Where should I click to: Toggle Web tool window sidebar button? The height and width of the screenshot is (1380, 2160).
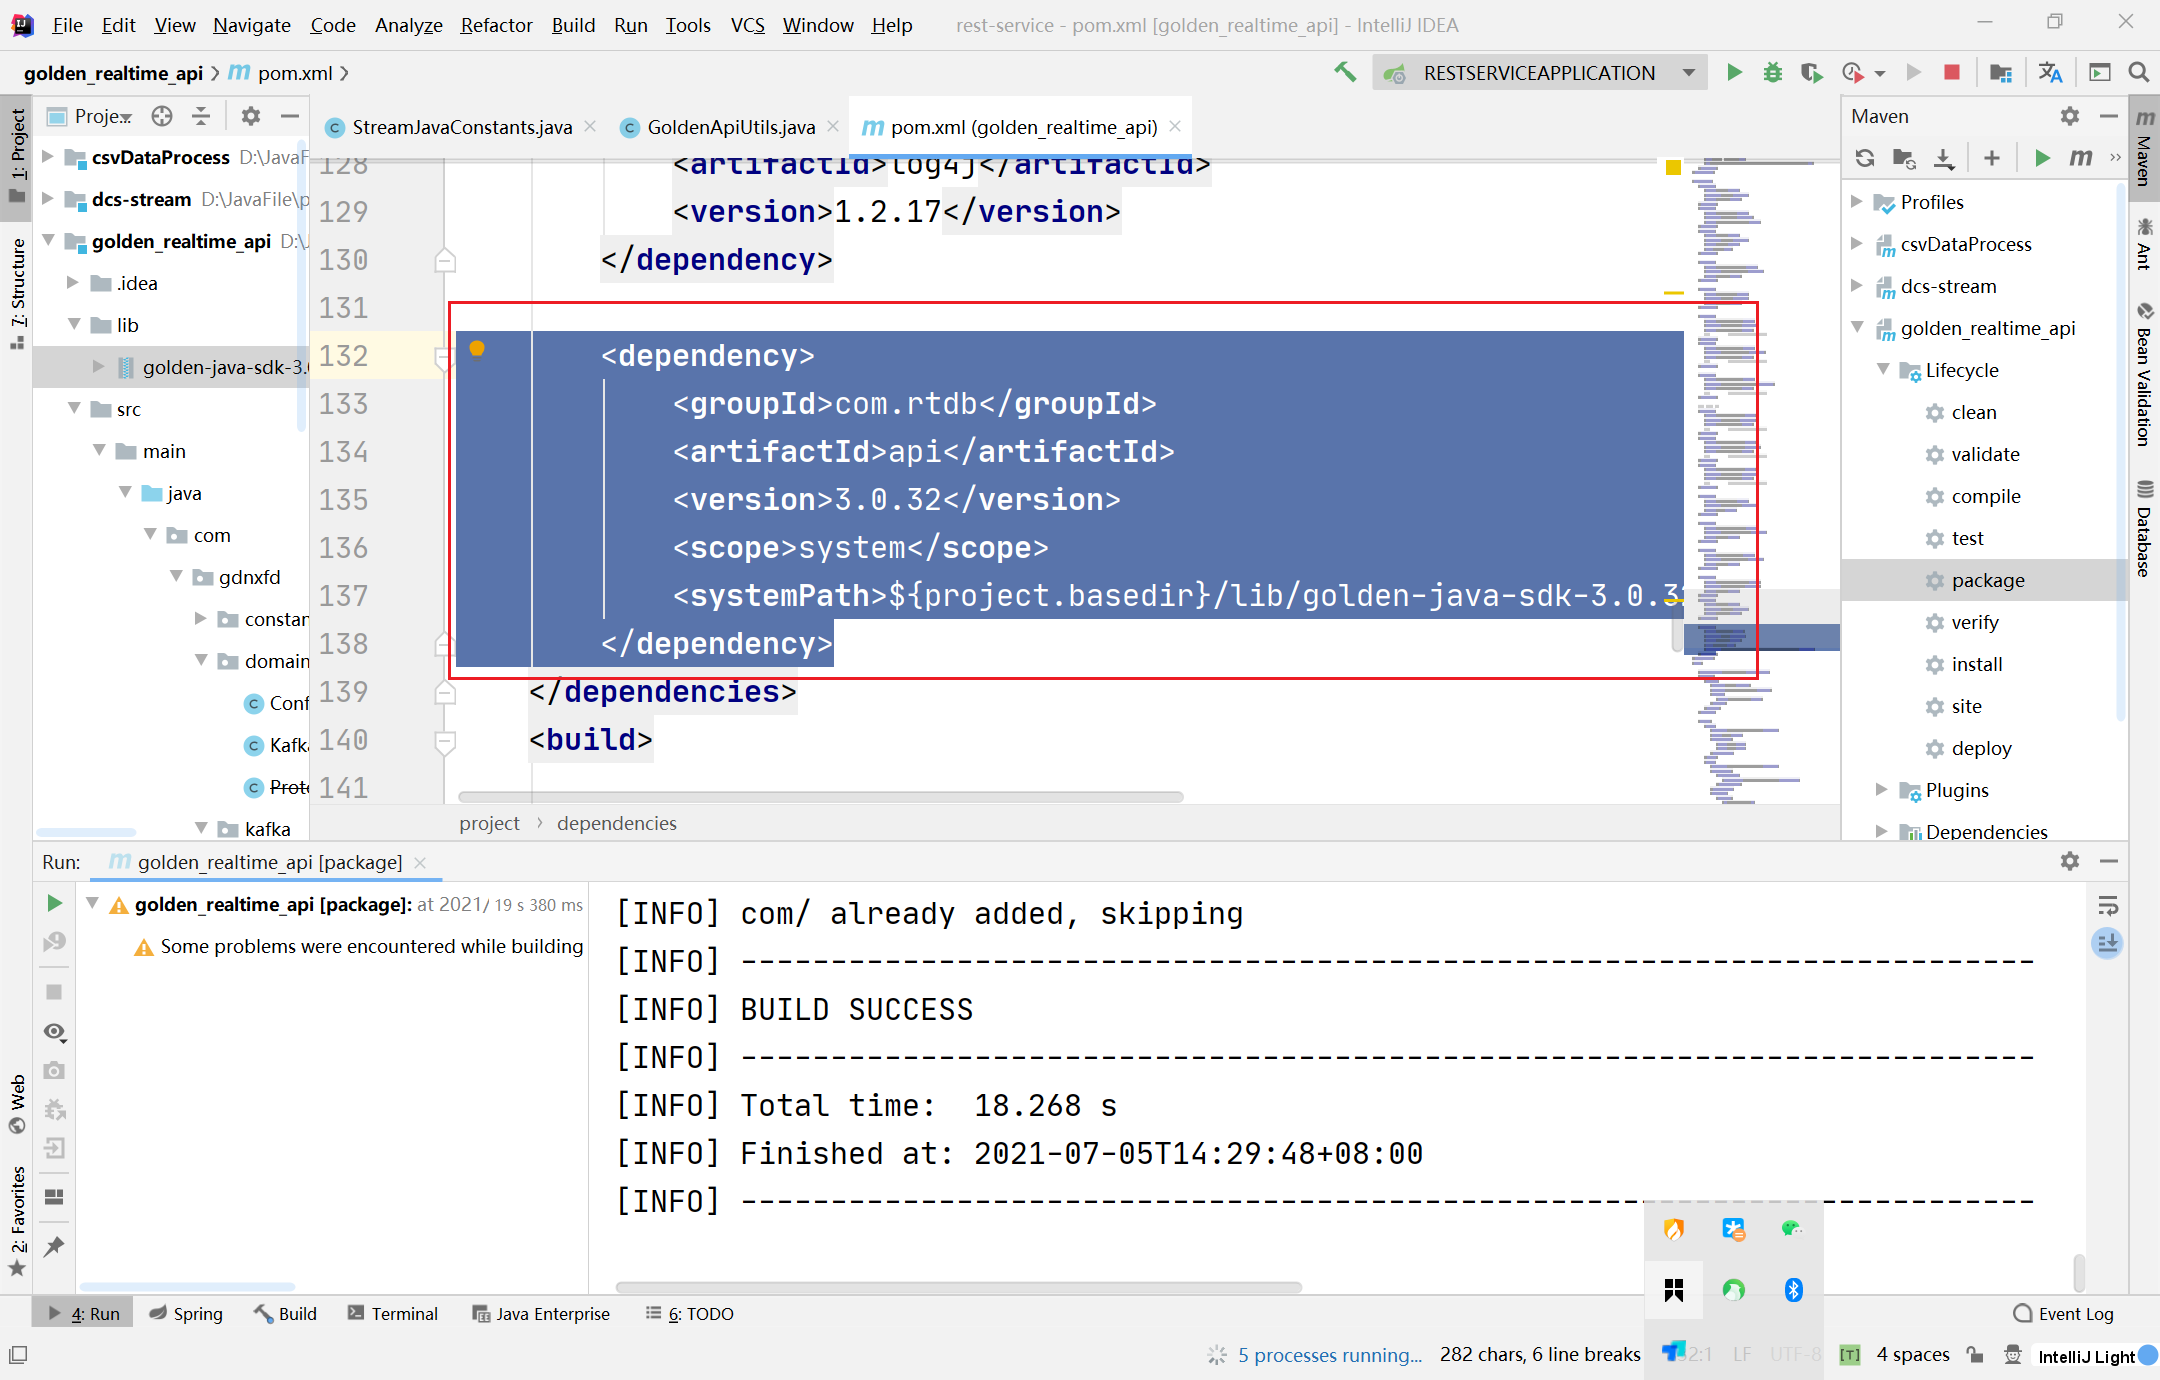(17, 1103)
